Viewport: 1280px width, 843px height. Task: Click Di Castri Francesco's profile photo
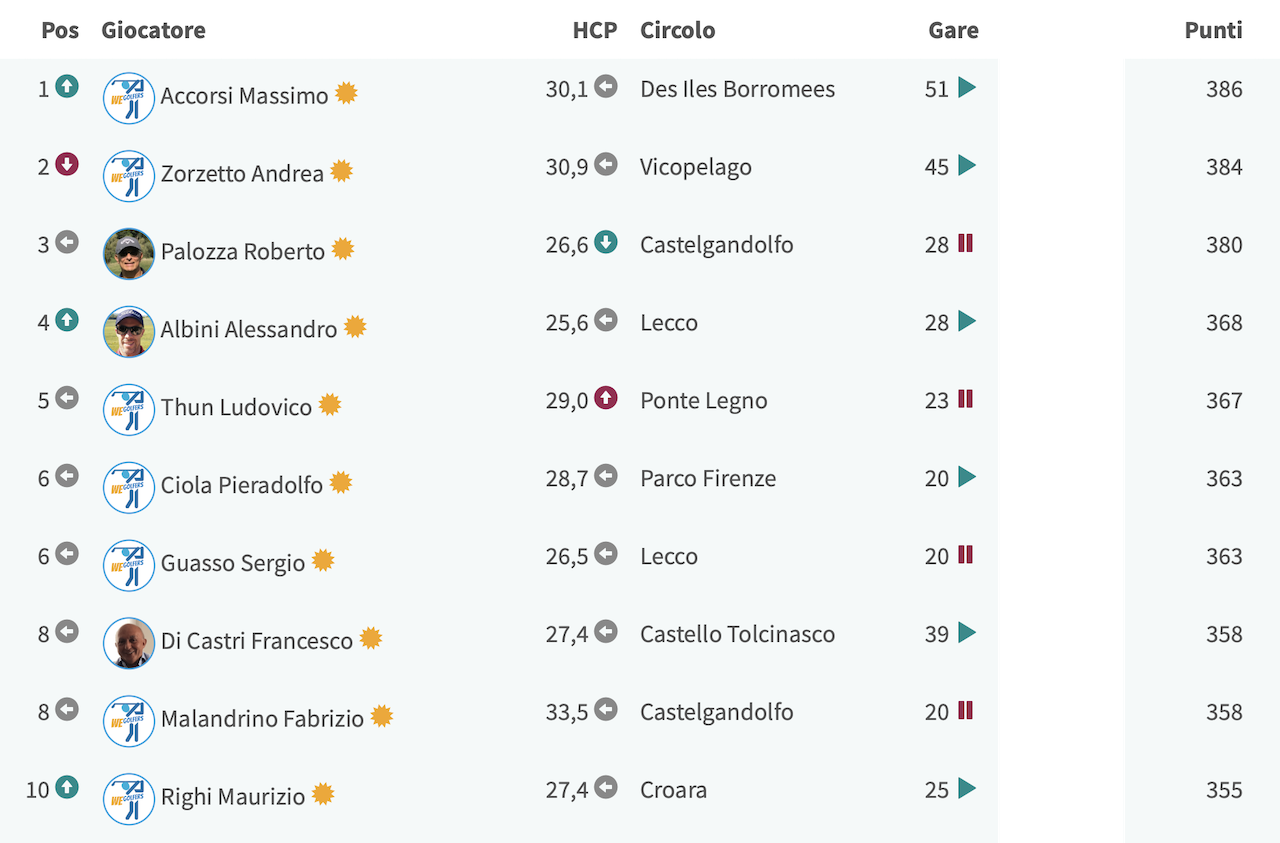129,643
